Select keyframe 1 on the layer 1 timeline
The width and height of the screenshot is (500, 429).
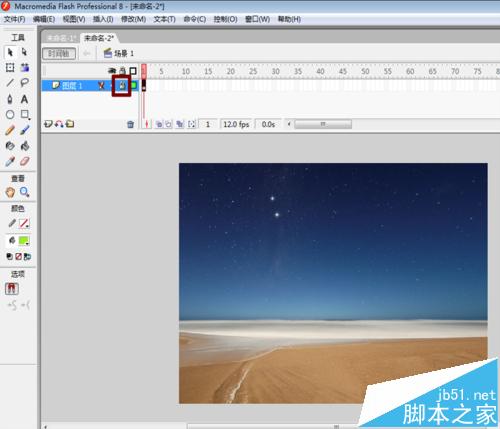(x=144, y=86)
